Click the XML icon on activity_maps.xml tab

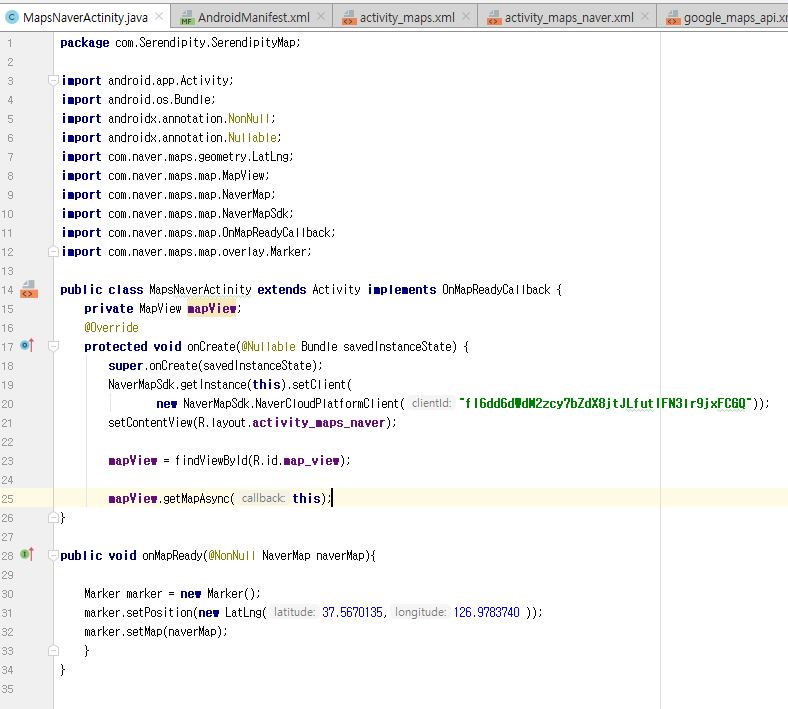348,18
